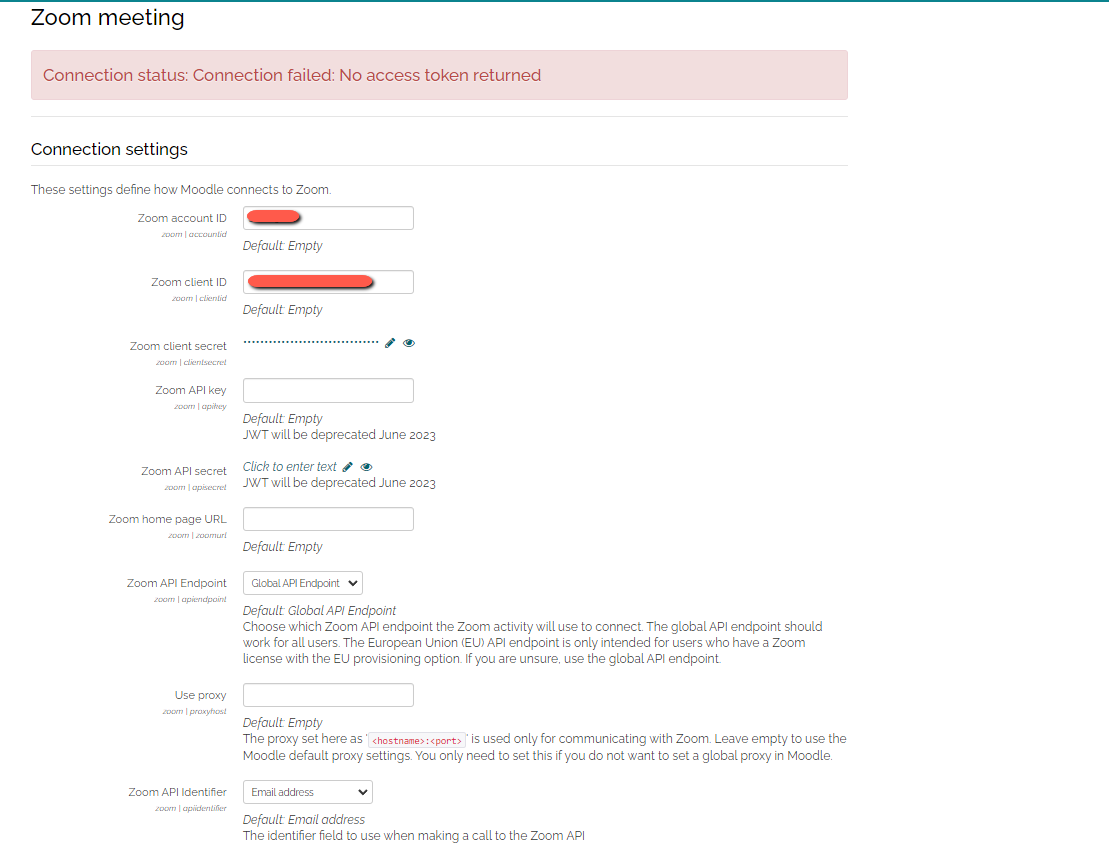Select the Zoom account ID input box
The height and width of the screenshot is (866, 1109).
(x=328, y=217)
